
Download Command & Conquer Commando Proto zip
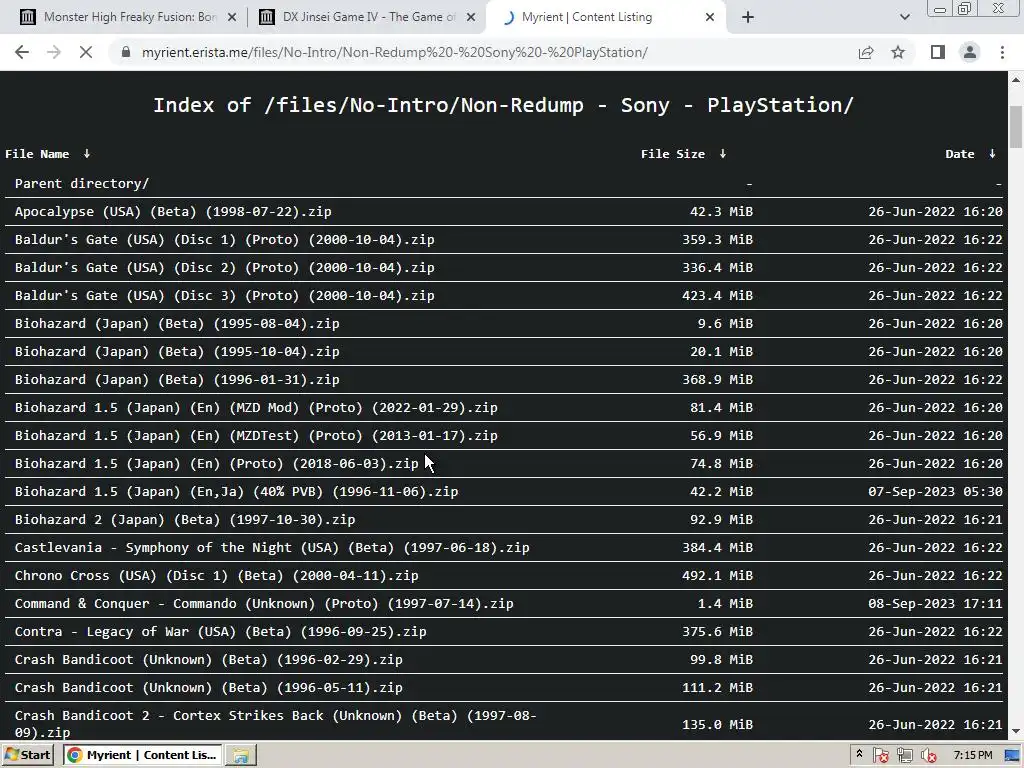[264, 604]
